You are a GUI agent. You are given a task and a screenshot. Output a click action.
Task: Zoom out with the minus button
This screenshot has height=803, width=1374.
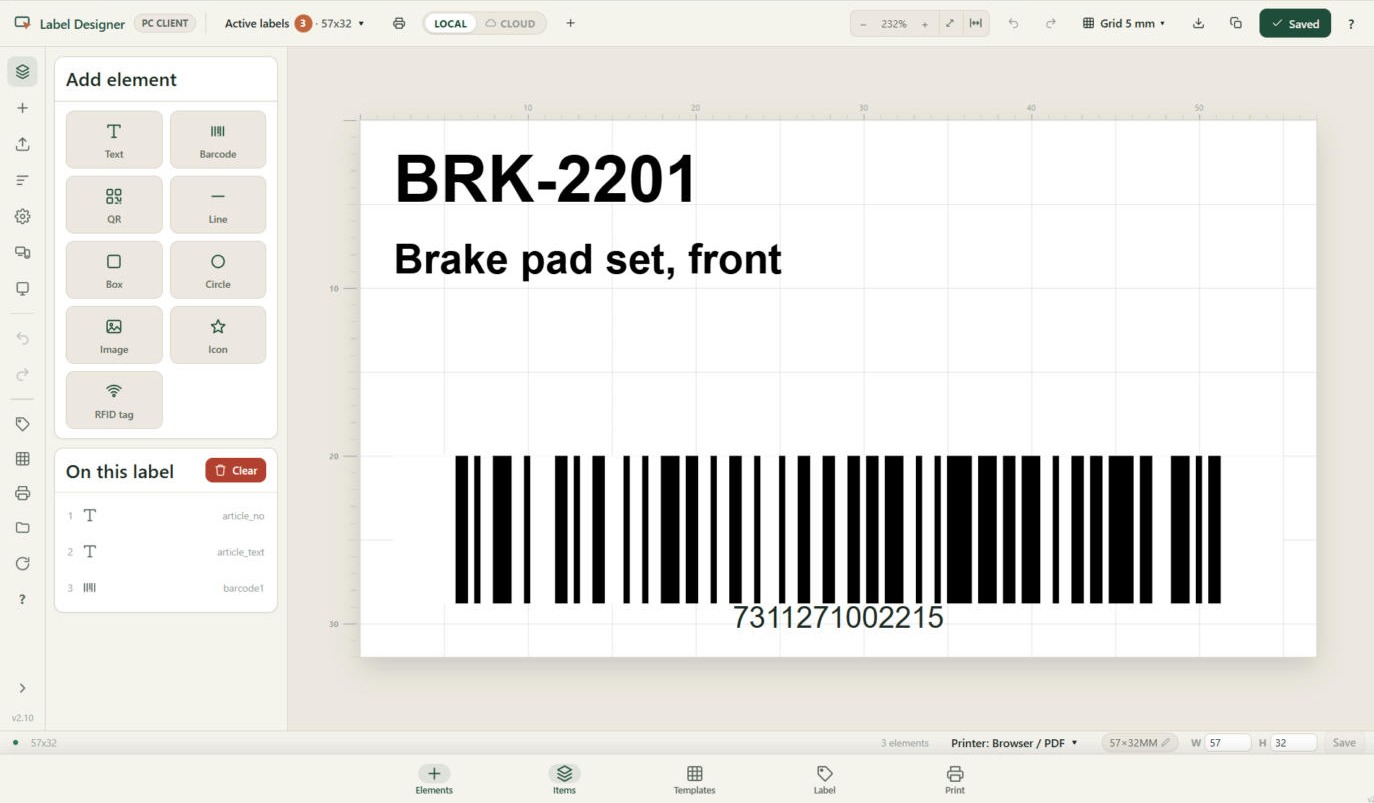point(864,23)
